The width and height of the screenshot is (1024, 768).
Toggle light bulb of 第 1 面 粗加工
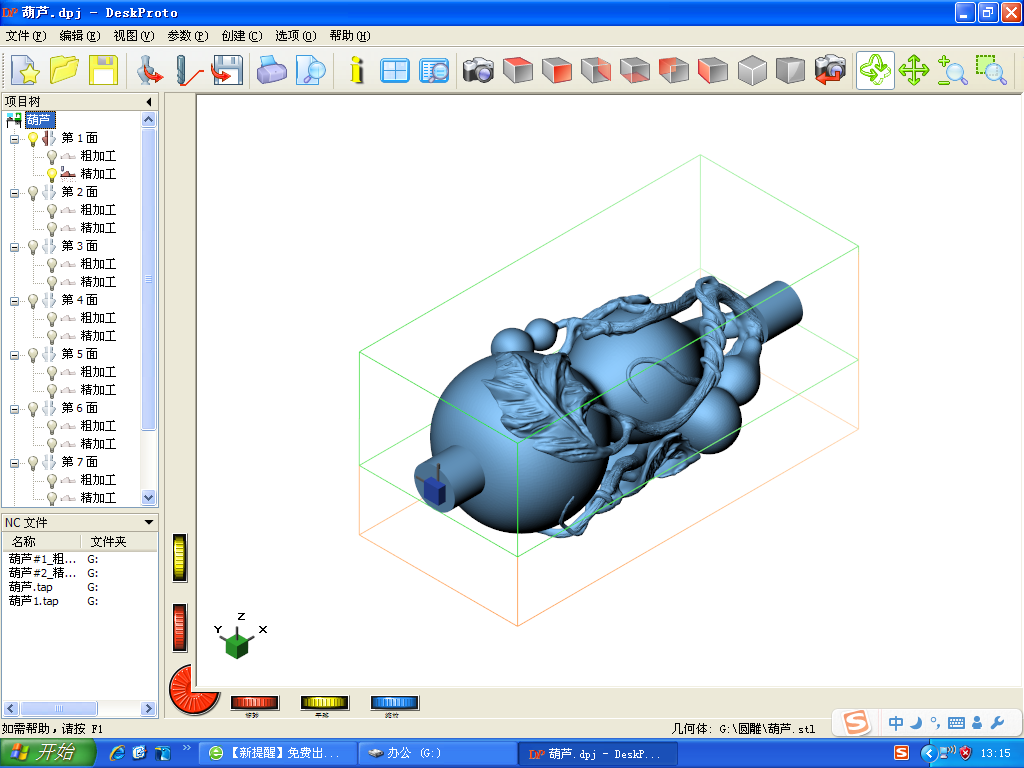pos(52,157)
